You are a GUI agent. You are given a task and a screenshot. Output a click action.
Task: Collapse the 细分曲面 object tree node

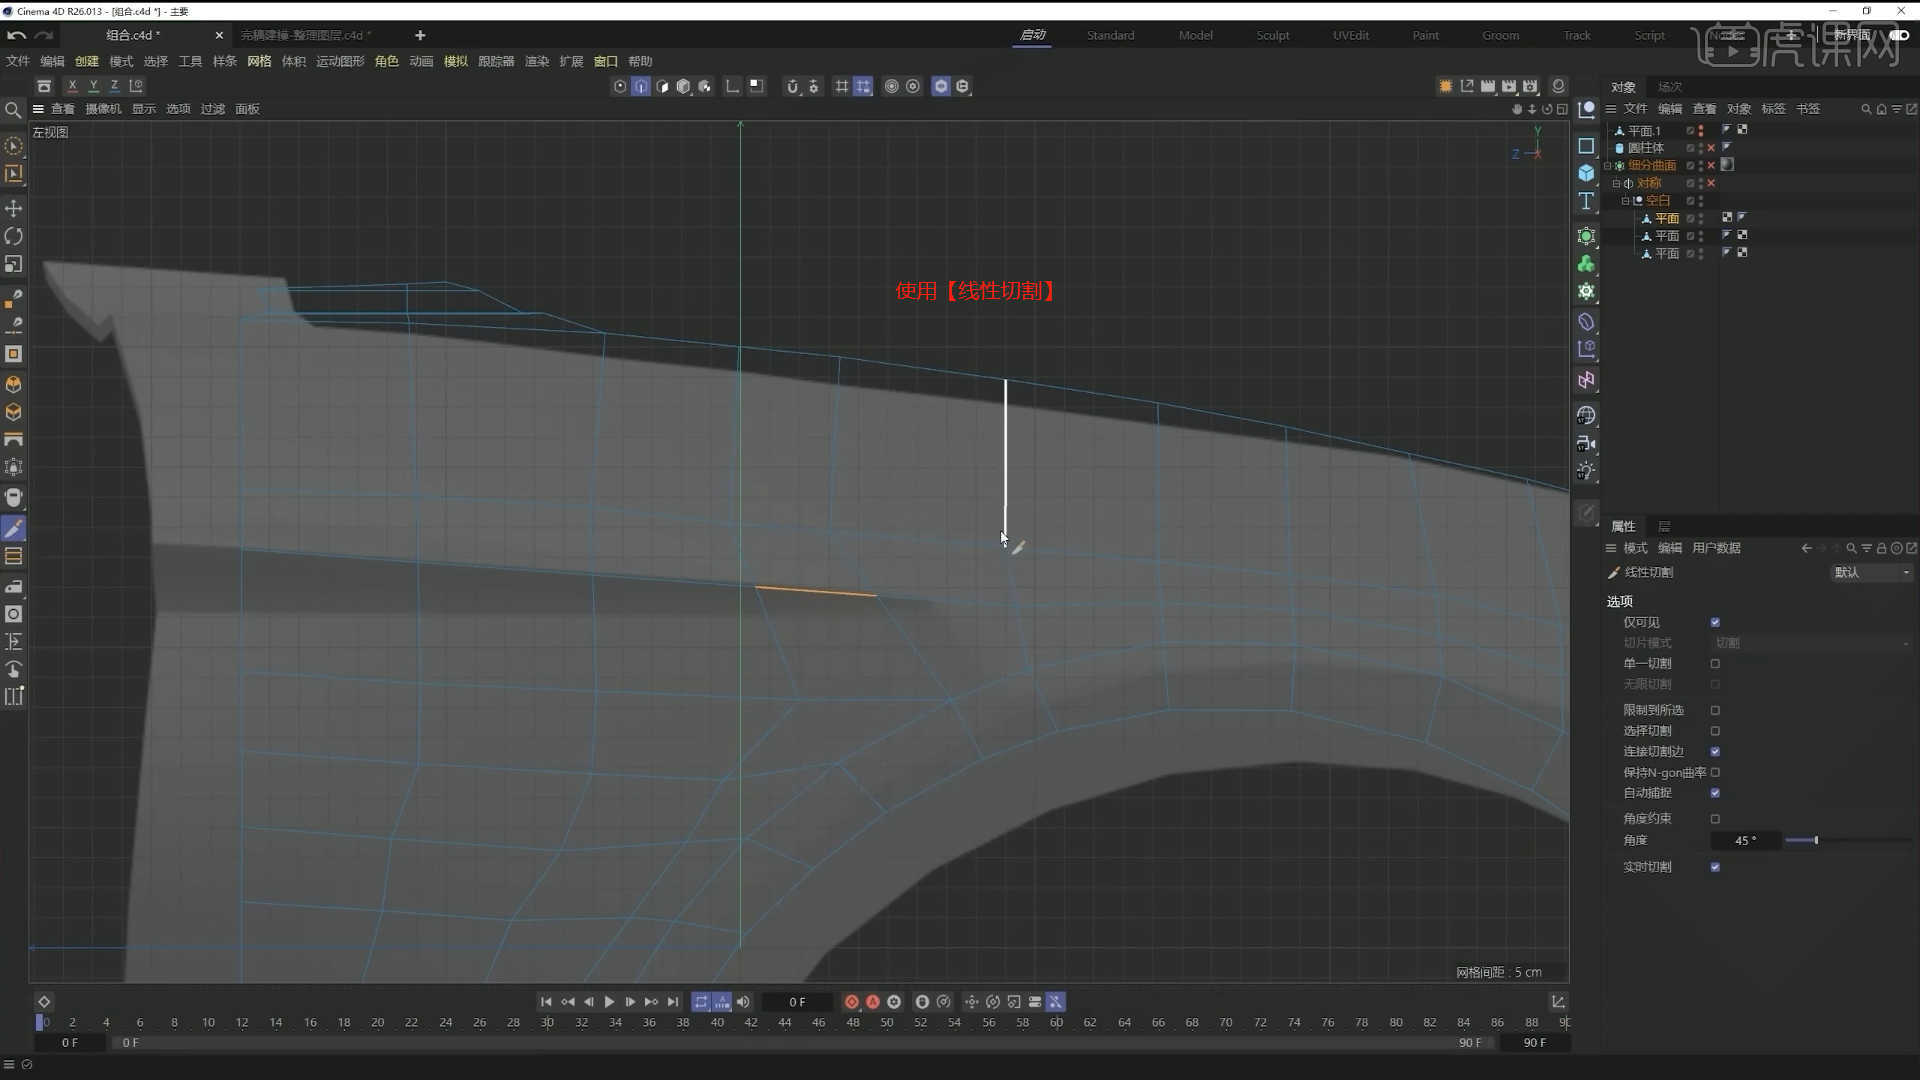1608,166
